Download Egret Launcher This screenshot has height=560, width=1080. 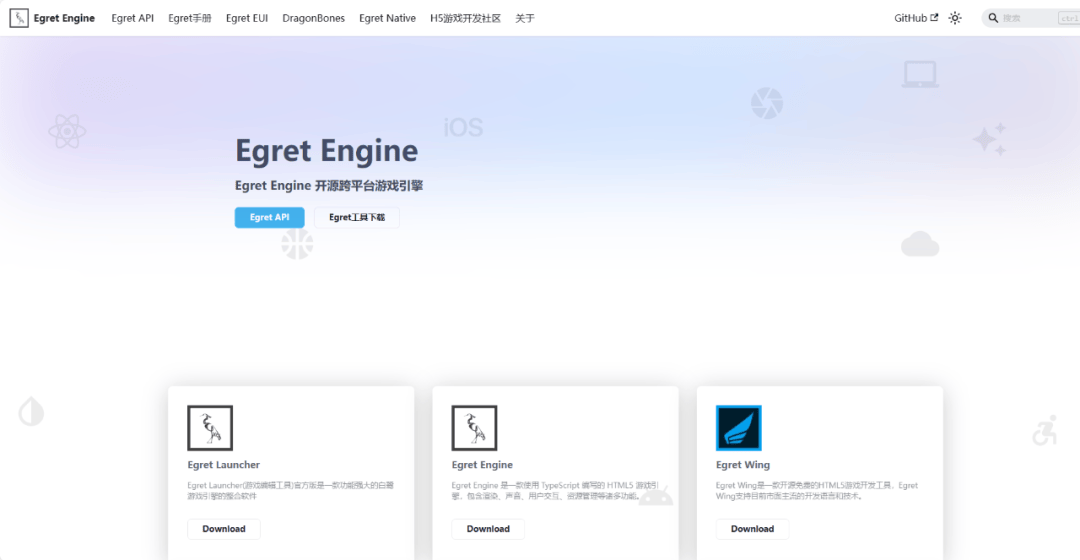click(x=224, y=529)
